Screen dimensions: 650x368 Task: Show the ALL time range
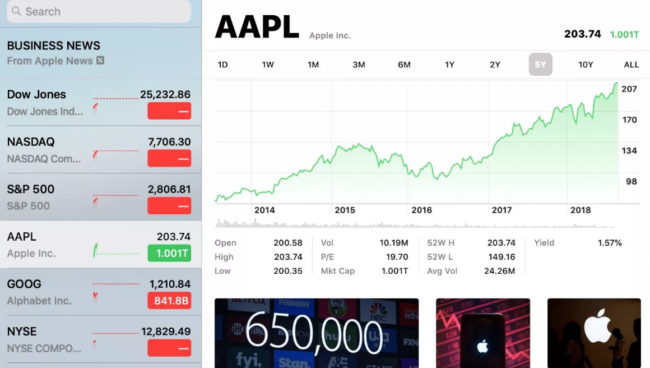click(x=631, y=65)
